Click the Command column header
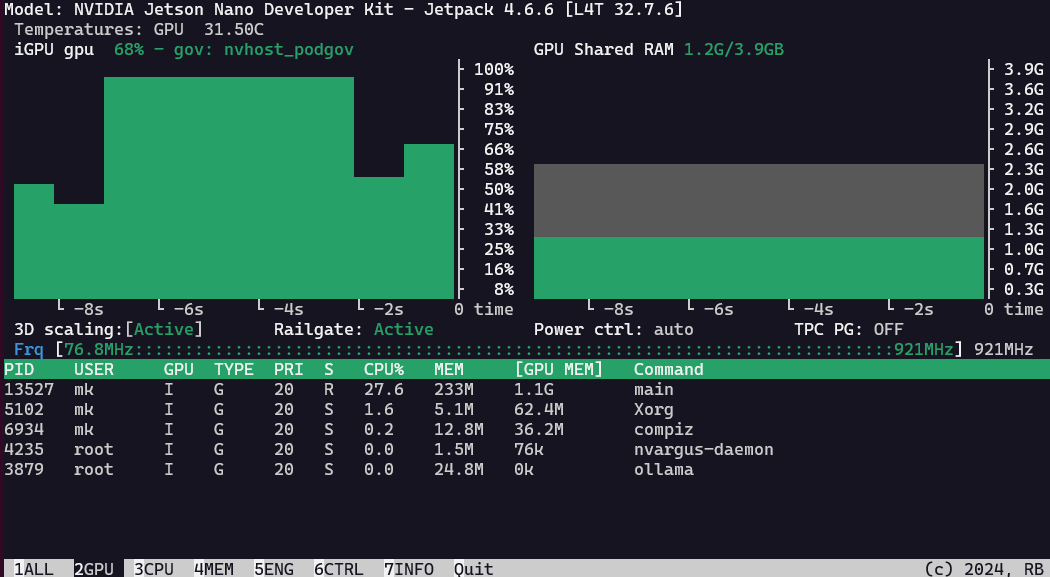 coord(668,369)
